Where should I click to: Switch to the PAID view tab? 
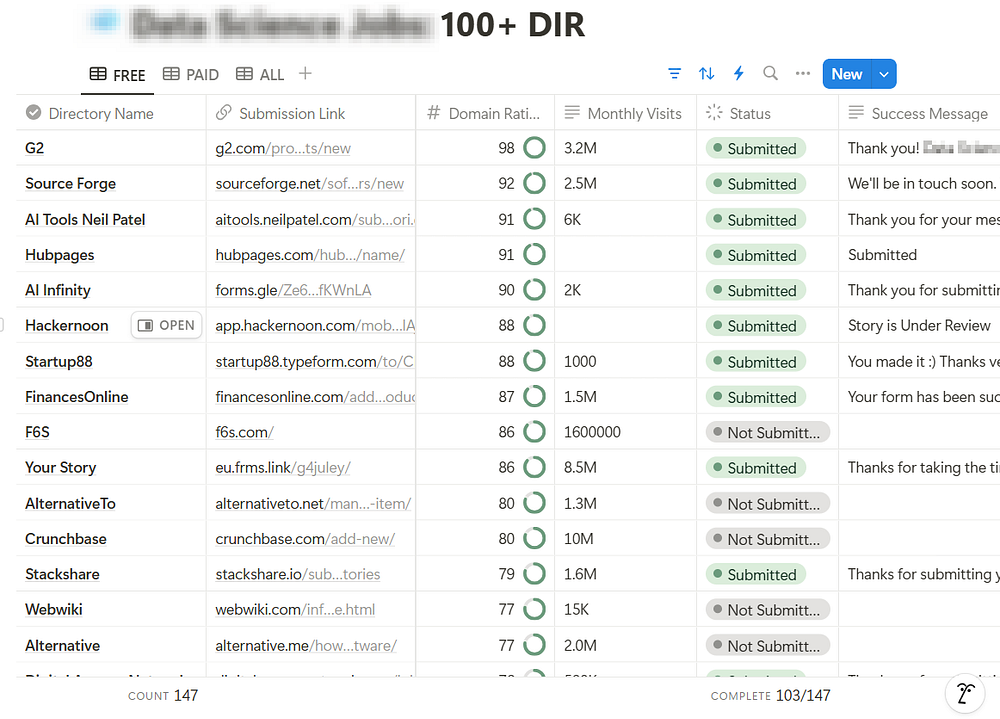click(191, 75)
